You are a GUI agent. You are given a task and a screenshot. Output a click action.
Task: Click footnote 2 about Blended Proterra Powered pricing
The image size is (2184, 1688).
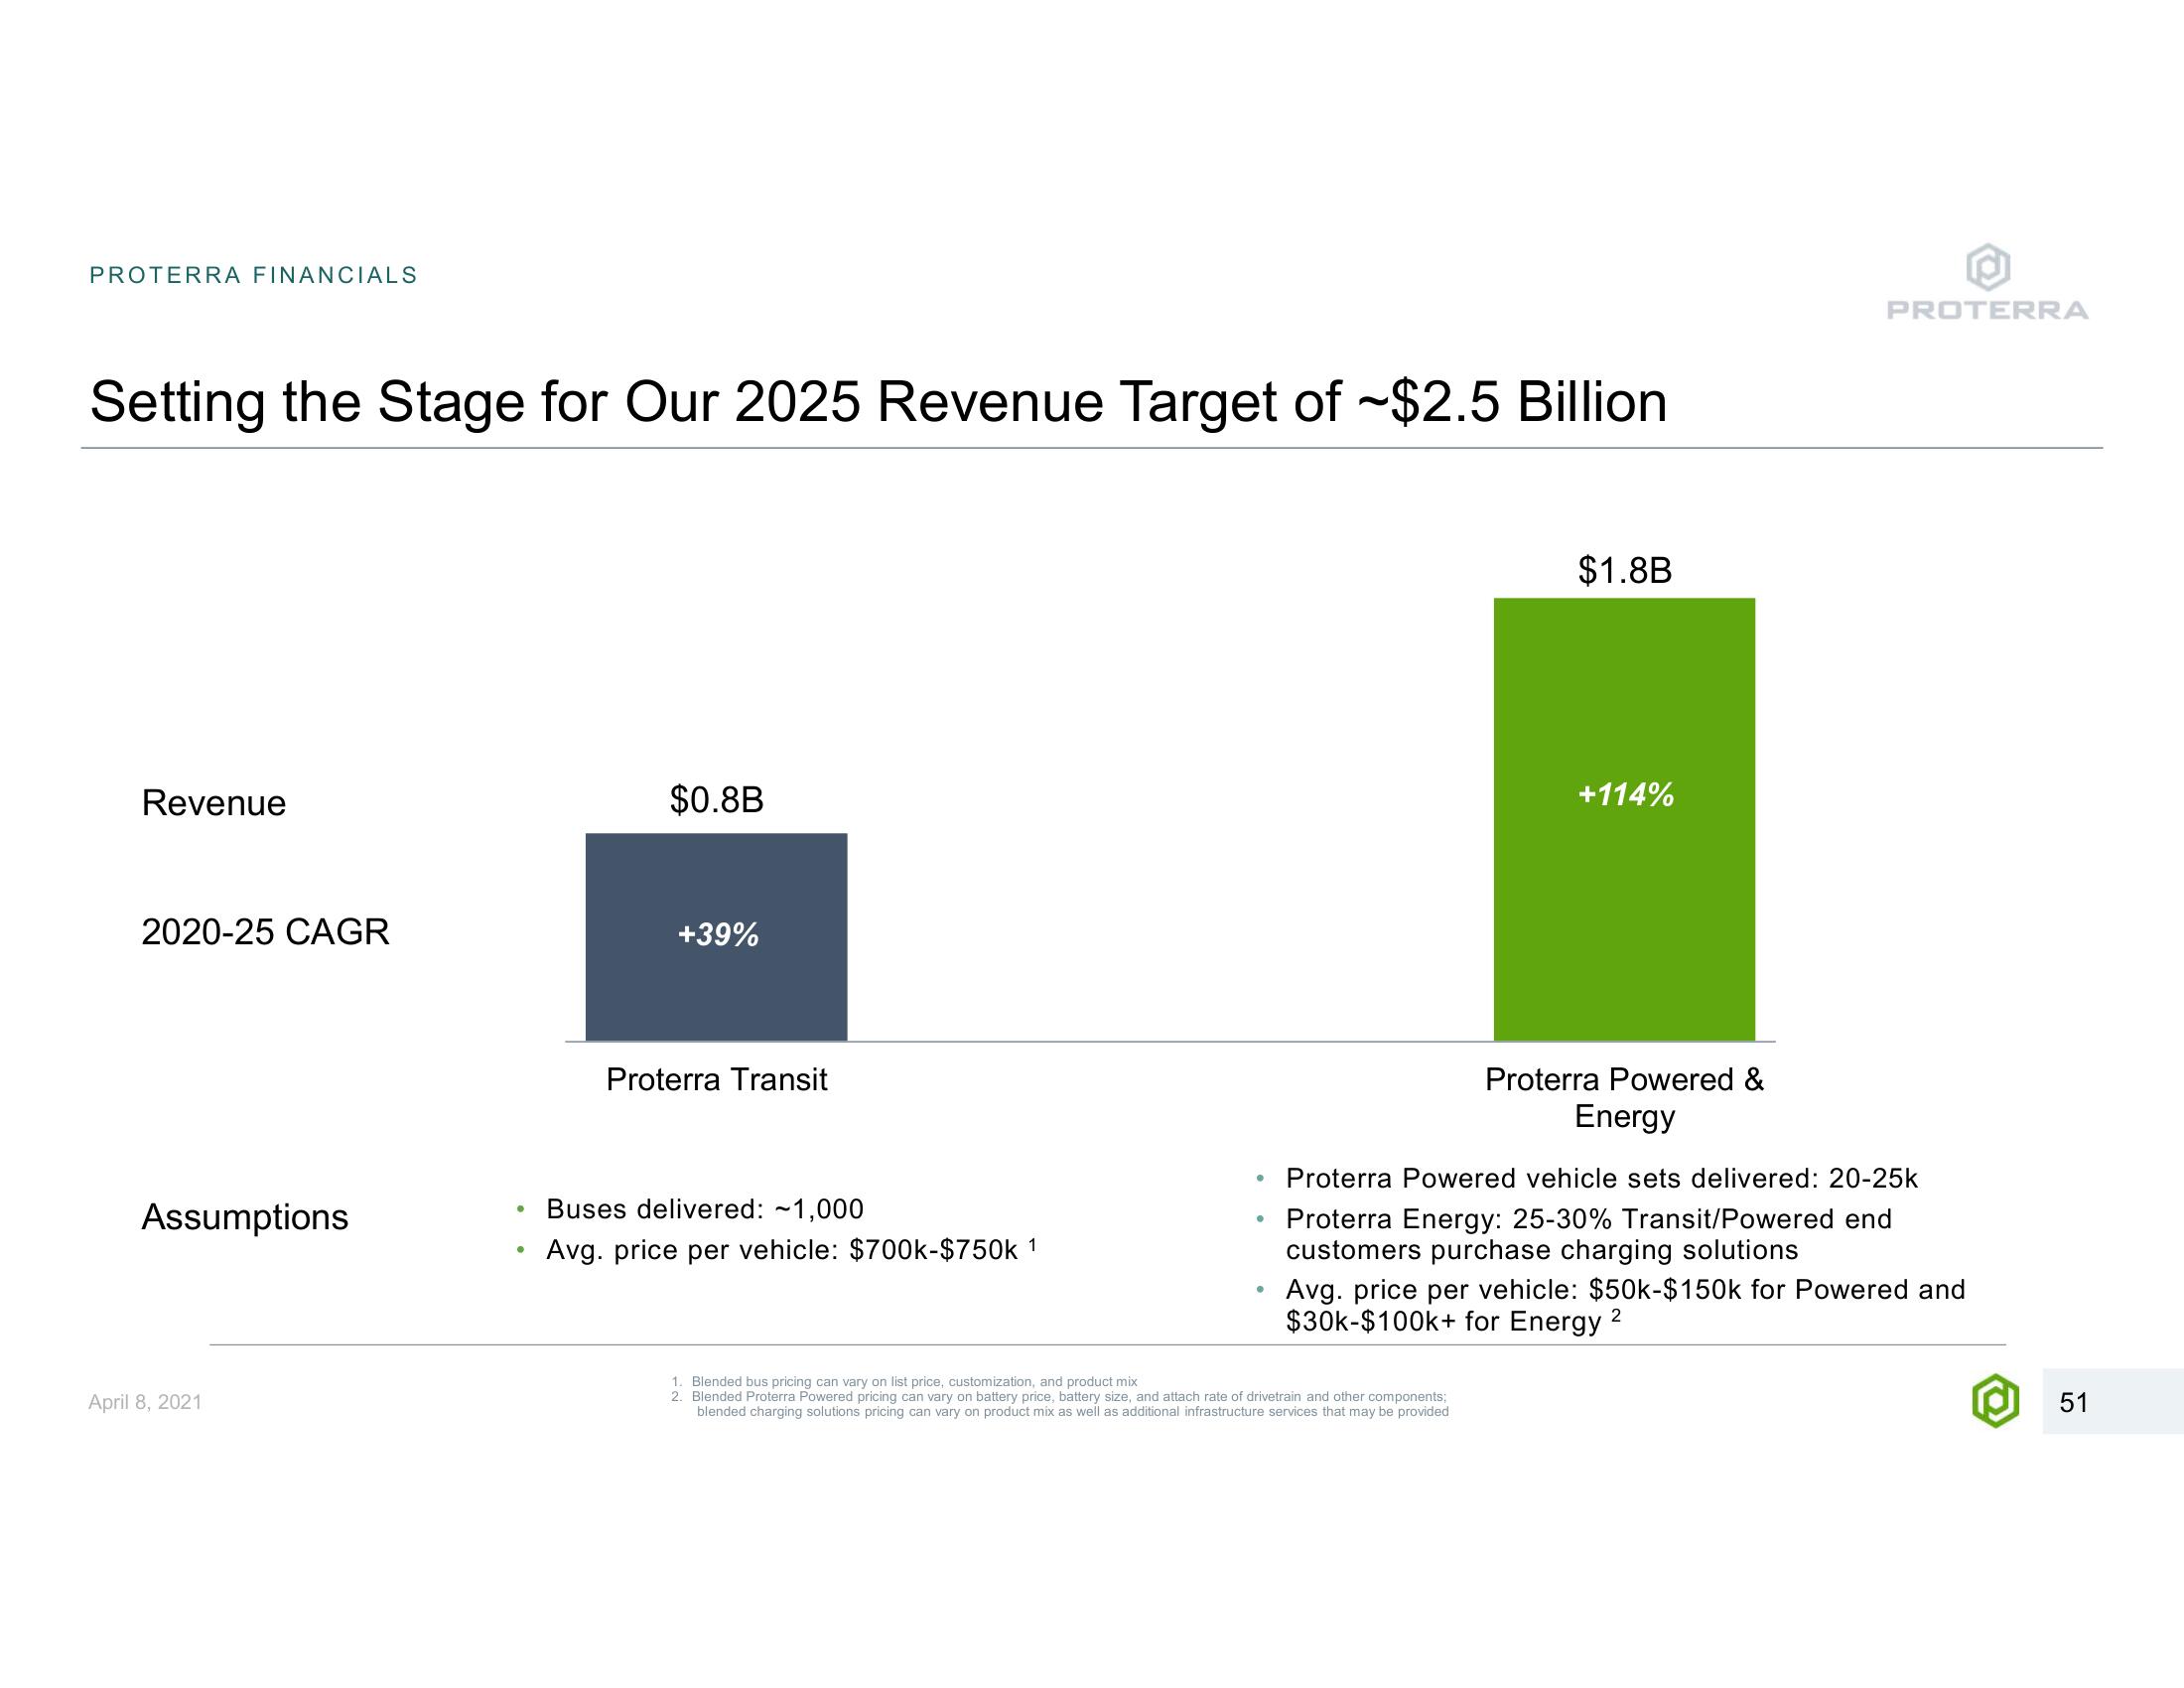tap(1060, 1404)
